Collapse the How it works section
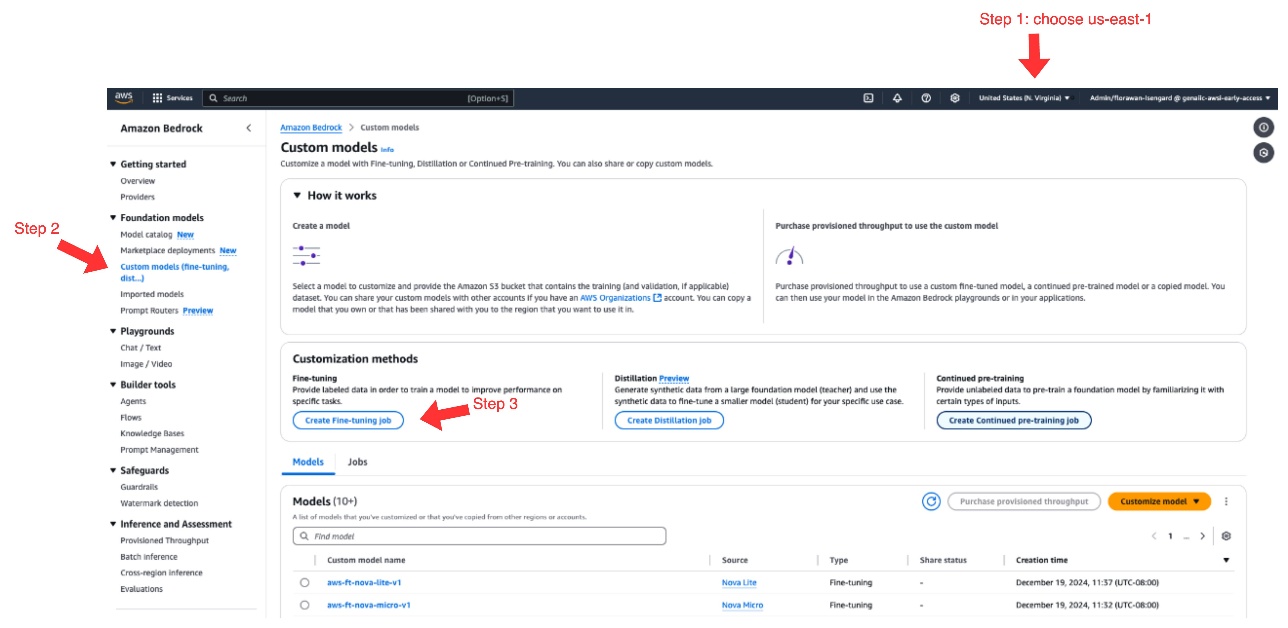Image resolution: width=1288 pixels, height=628 pixels. pyautogui.click(x=297, y=196)
